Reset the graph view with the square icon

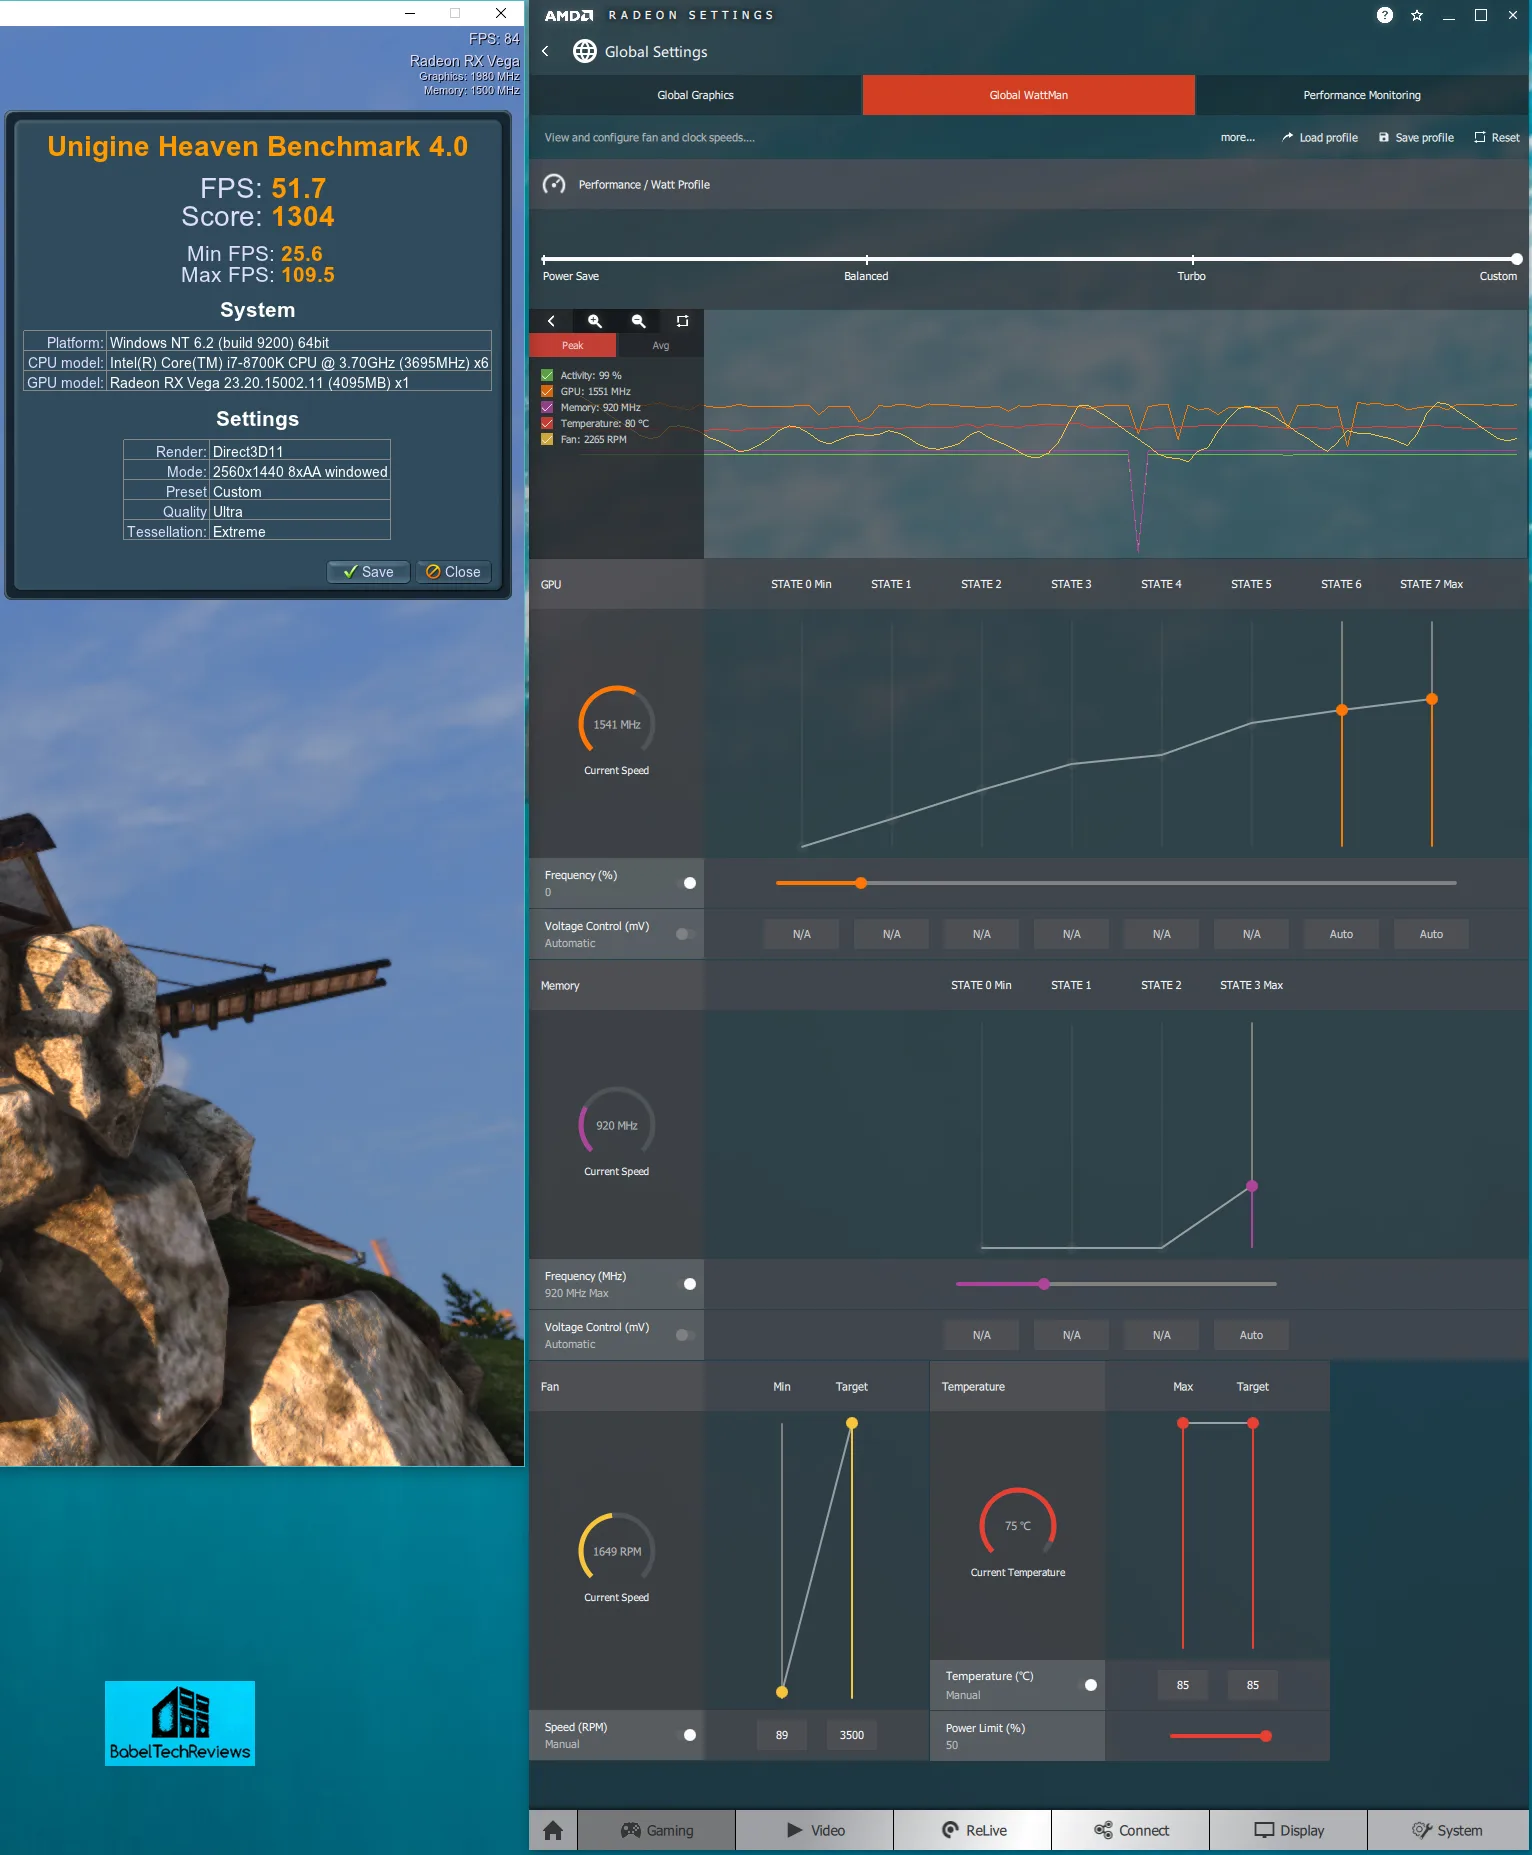(683, 321)
